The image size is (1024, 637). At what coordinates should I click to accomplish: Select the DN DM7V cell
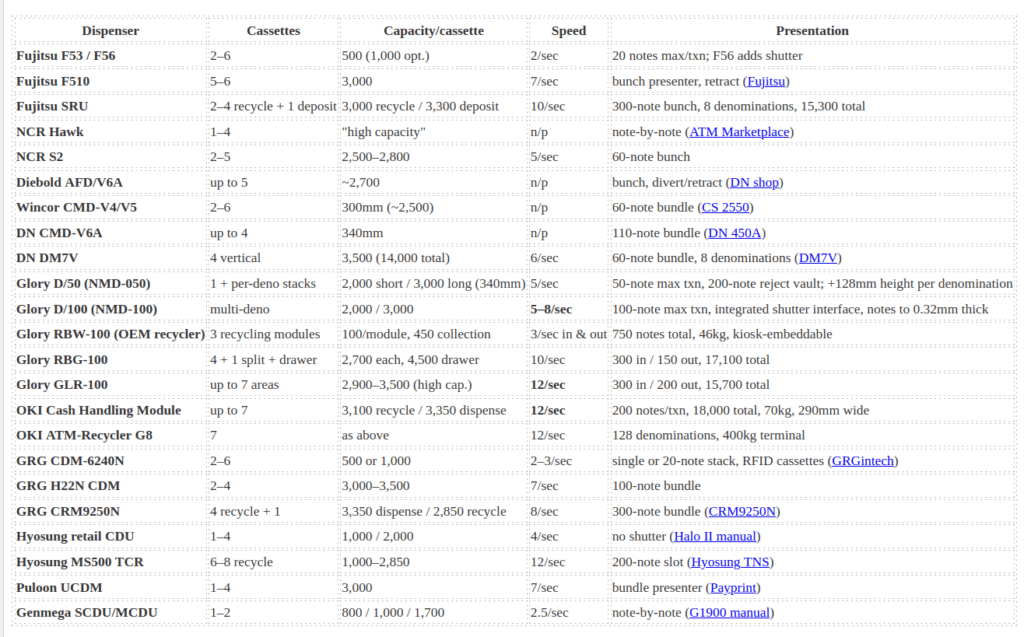pyautogui.click(x=110, y=258)
